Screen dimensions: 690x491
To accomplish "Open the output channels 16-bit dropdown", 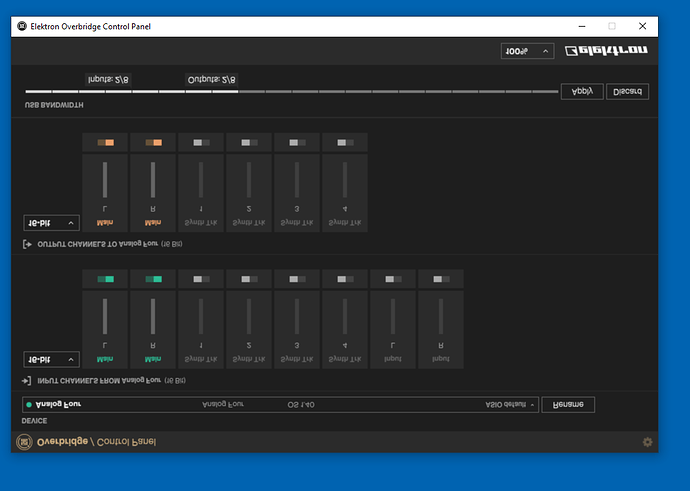I will 51,223.
